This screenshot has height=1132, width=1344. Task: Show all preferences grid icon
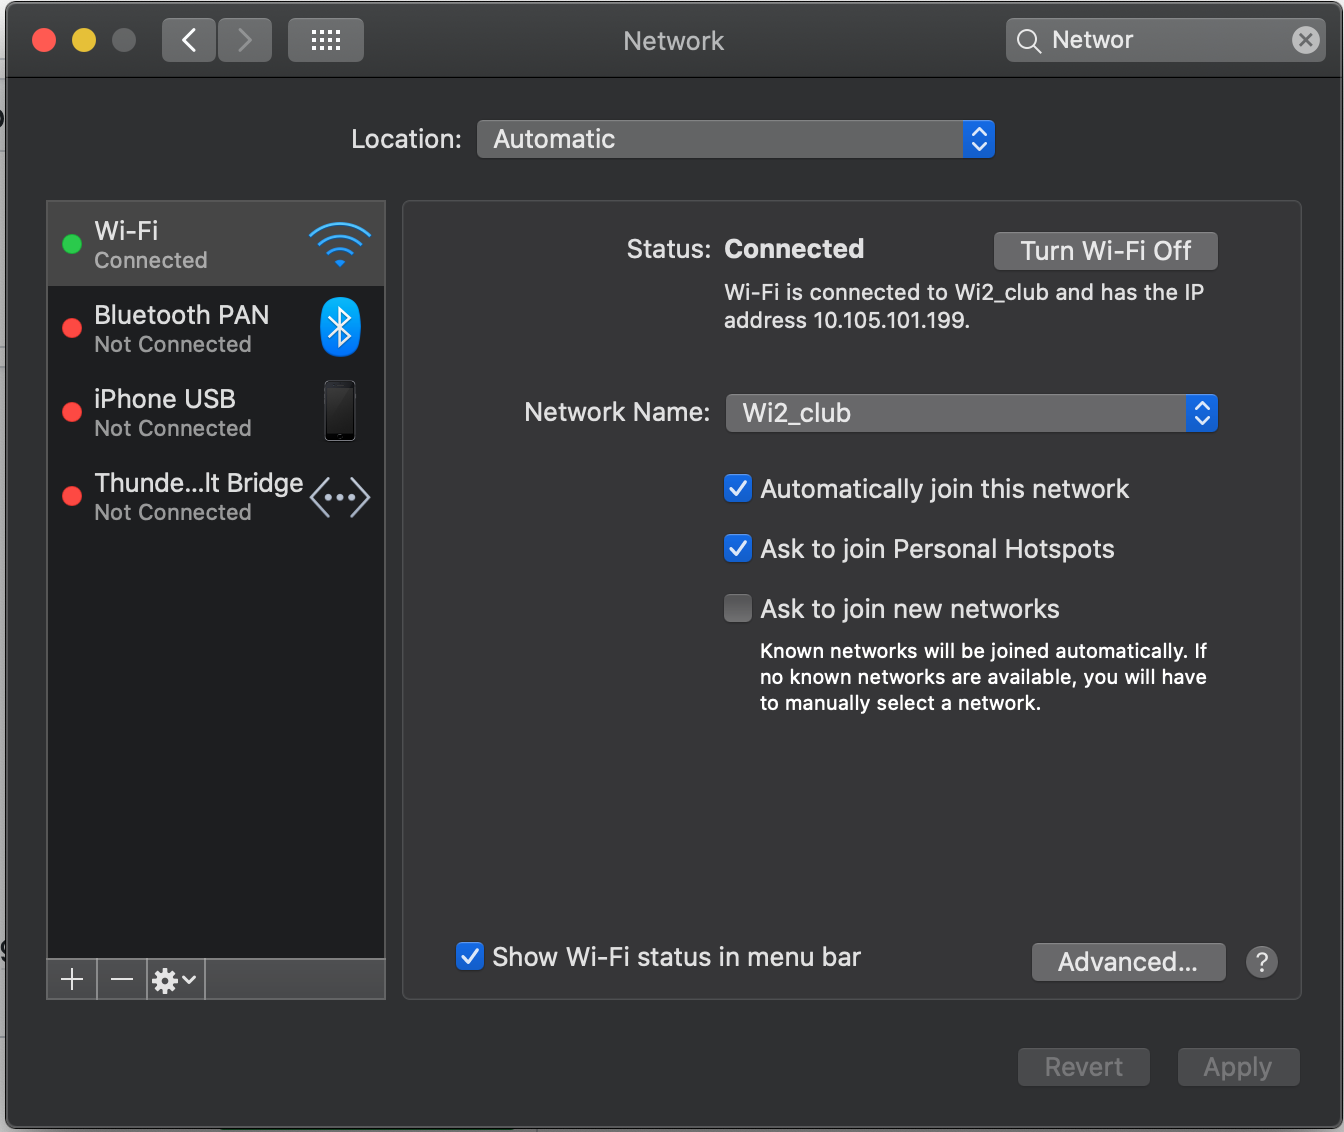click(x=326, y=40)
